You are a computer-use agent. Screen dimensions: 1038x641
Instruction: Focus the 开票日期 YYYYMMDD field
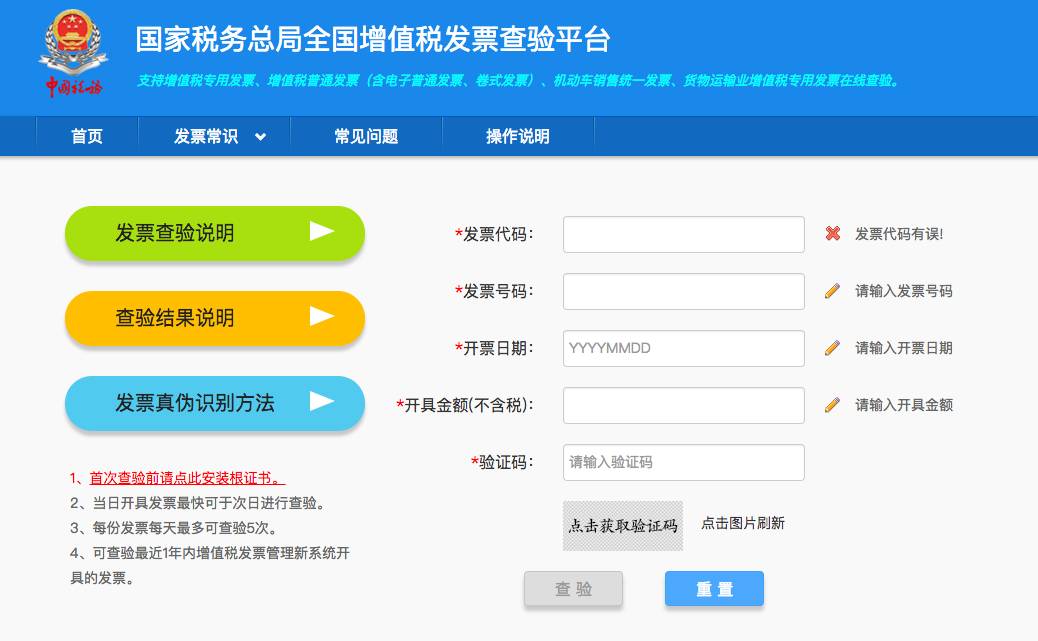click(x=684, y=348)
